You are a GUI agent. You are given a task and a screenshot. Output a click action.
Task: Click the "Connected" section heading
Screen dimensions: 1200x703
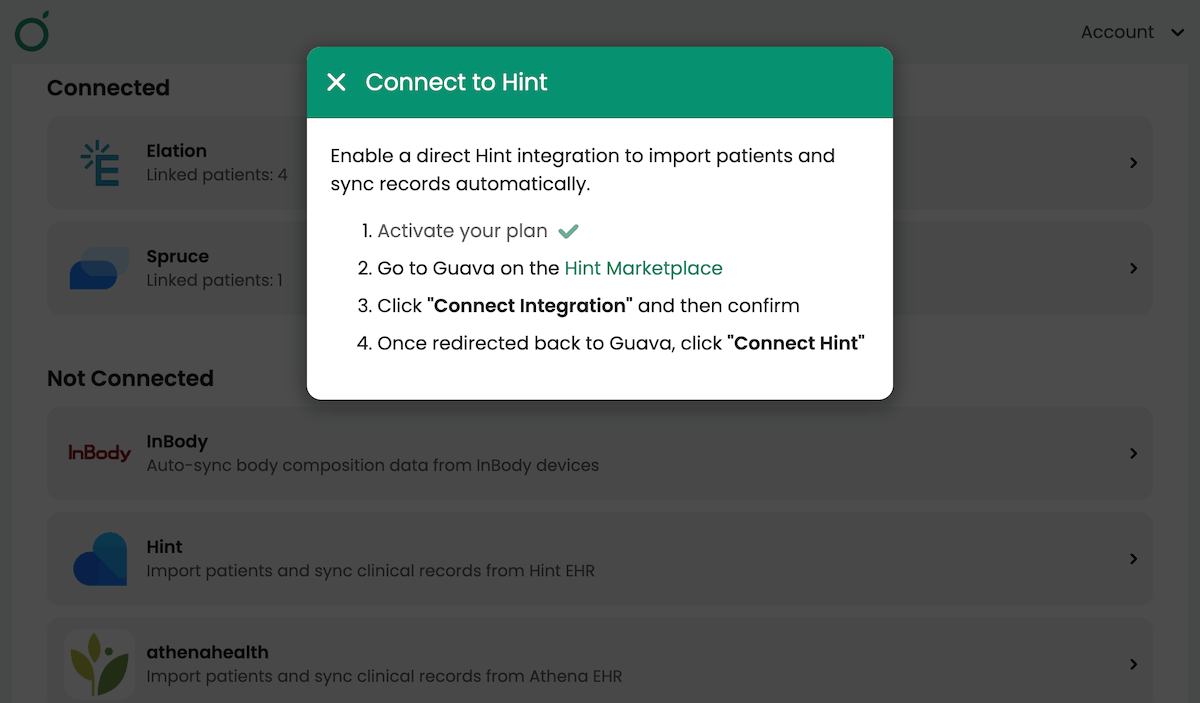coord(108,88)
